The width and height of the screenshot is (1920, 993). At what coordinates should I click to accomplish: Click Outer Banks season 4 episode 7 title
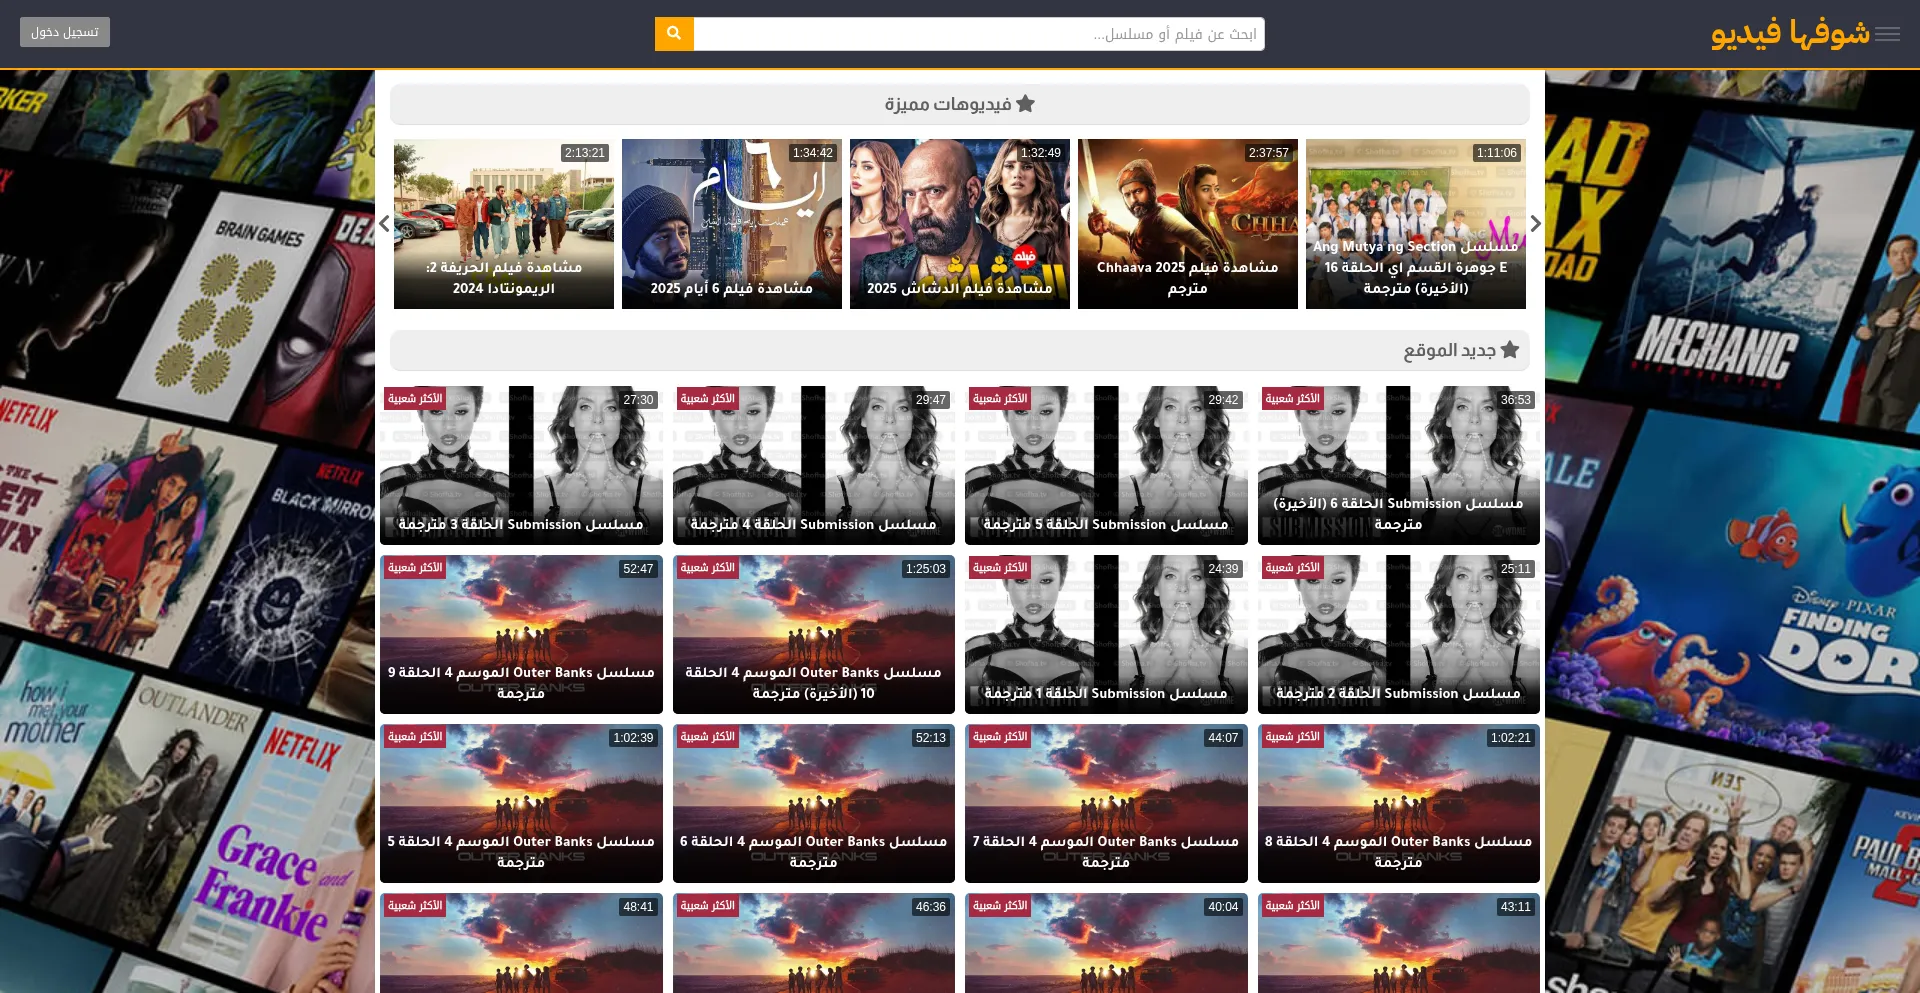click(1105, 851)
